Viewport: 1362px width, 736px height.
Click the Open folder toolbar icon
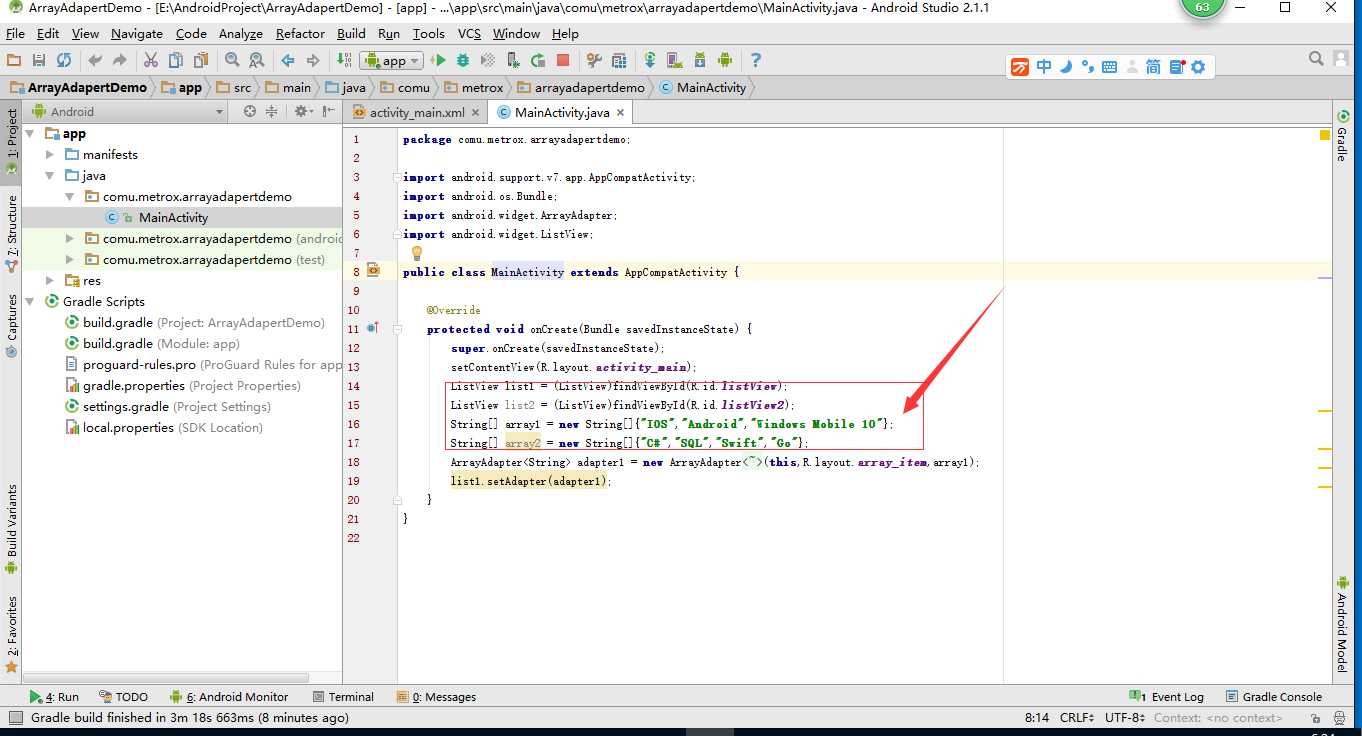tap(14, 60)
